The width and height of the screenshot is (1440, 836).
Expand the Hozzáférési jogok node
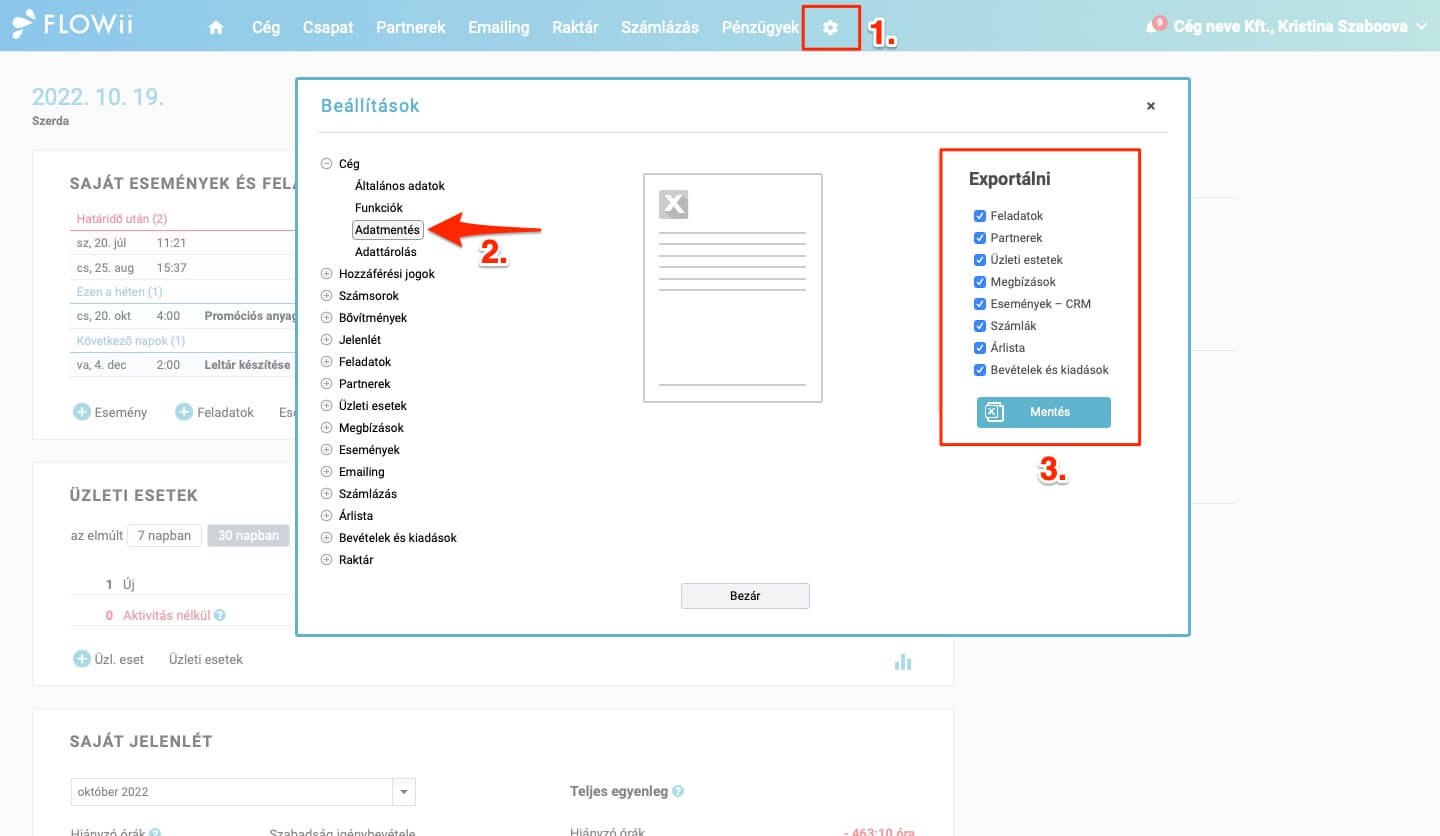[326, 274]
